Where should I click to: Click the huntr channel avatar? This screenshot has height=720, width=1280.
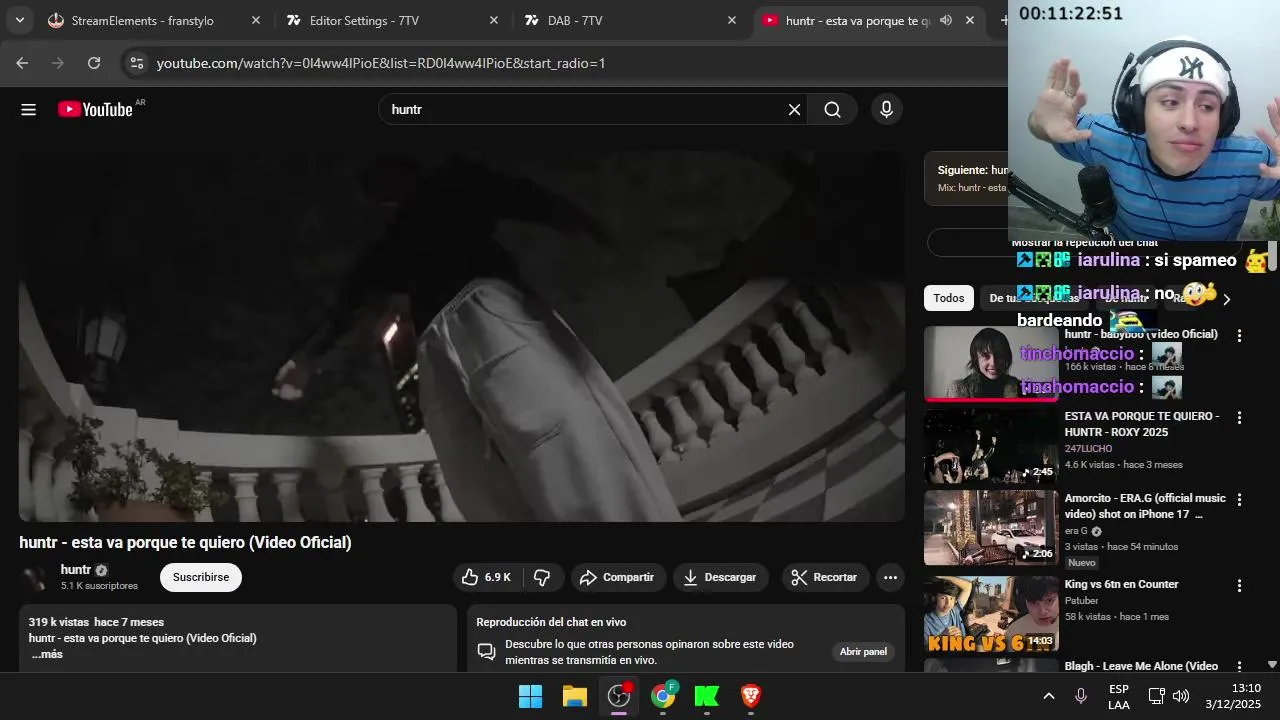(35, 578)
